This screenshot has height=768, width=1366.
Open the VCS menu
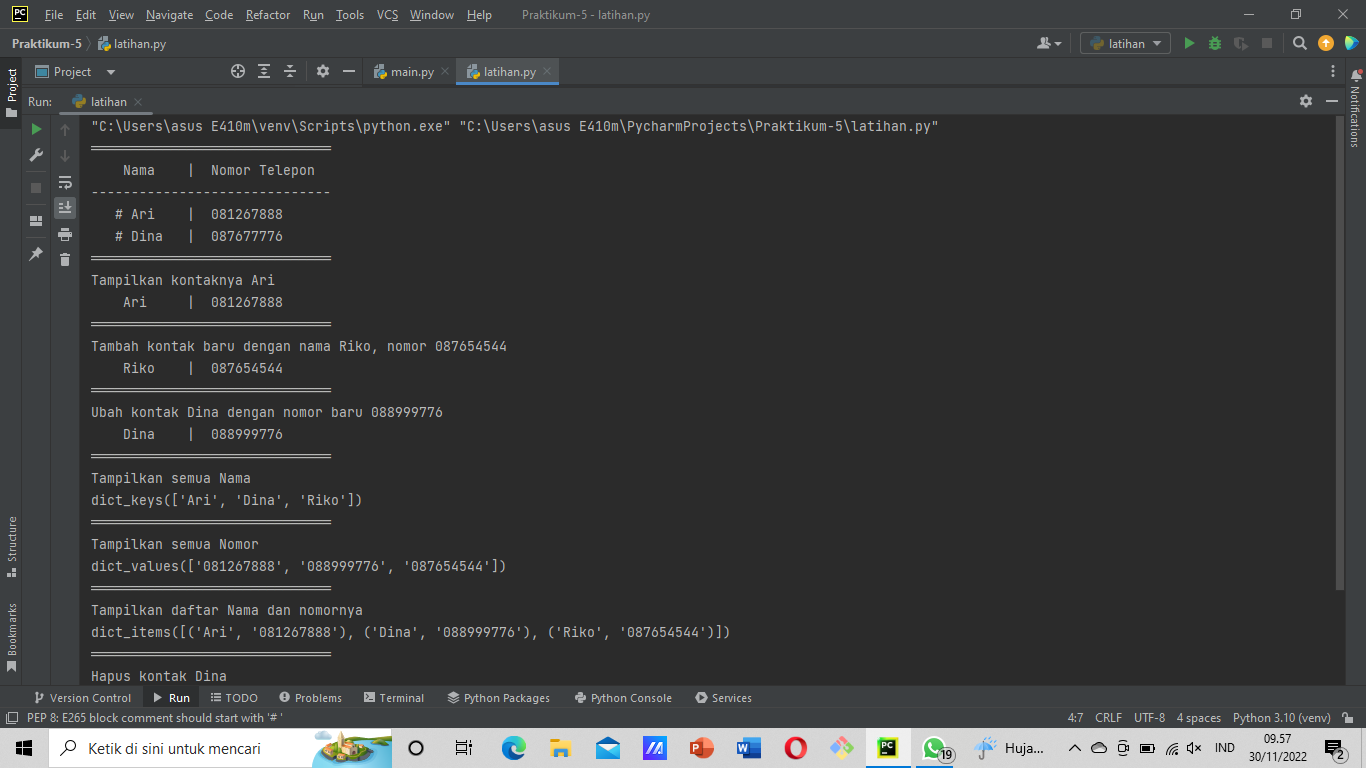[387, 15]
